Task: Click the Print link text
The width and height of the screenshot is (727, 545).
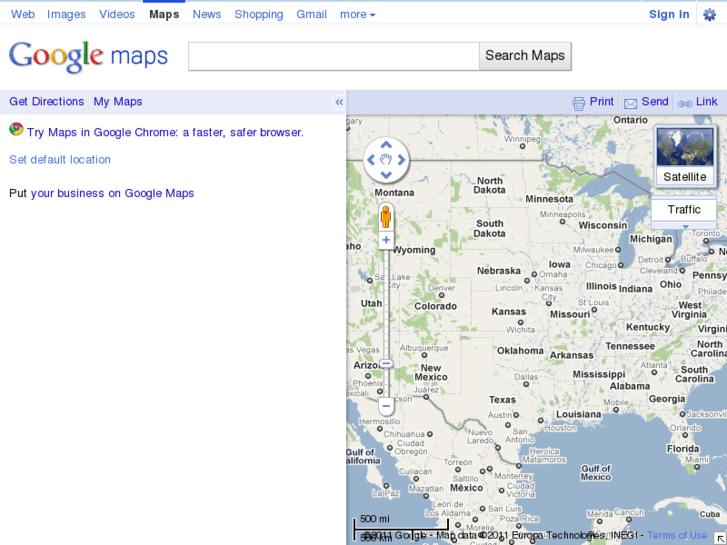Action: point(601,102)
